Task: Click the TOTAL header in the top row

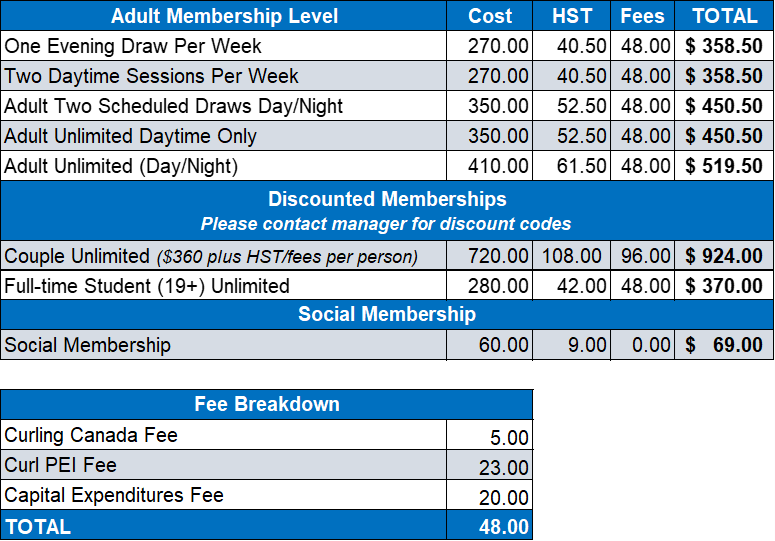Action: [x=725, y=16]
